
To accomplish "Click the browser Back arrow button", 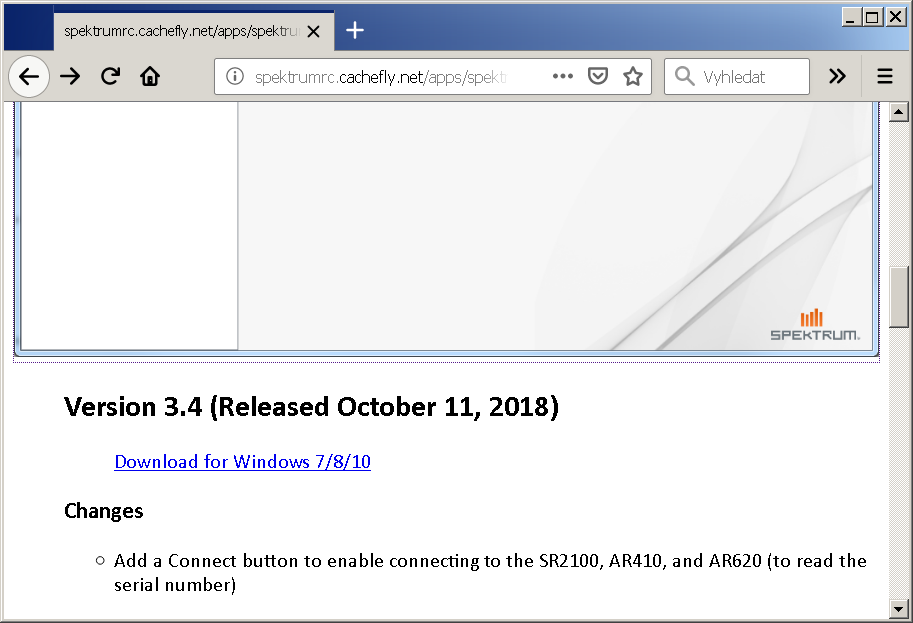I will tap(29, 77).
